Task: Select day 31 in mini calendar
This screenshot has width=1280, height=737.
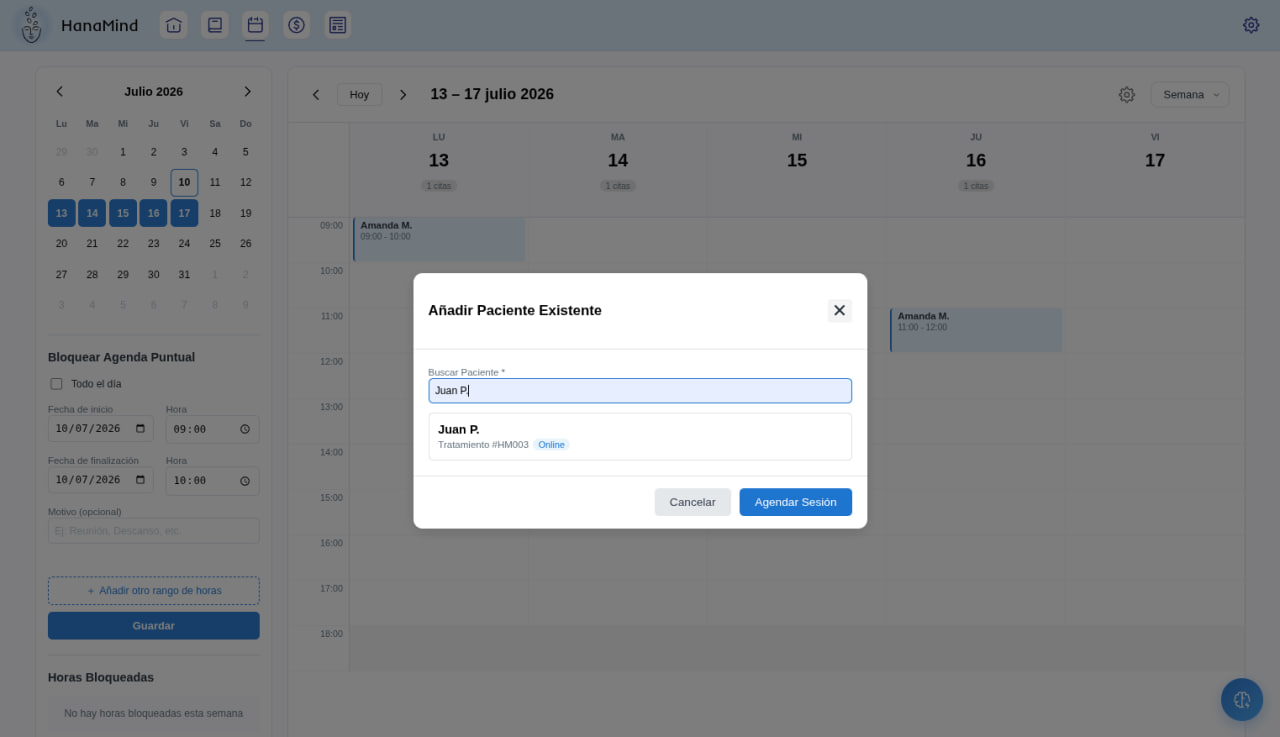Action: click(184, 274)
